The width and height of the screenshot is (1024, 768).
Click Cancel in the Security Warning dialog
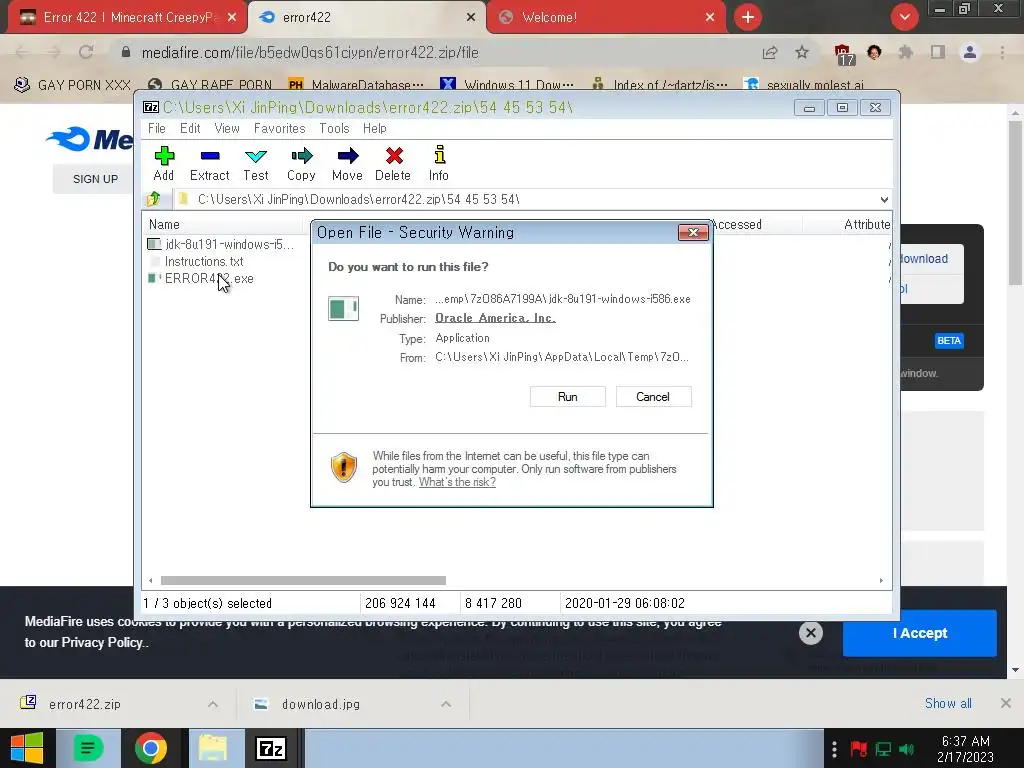[x=653, y=396]
